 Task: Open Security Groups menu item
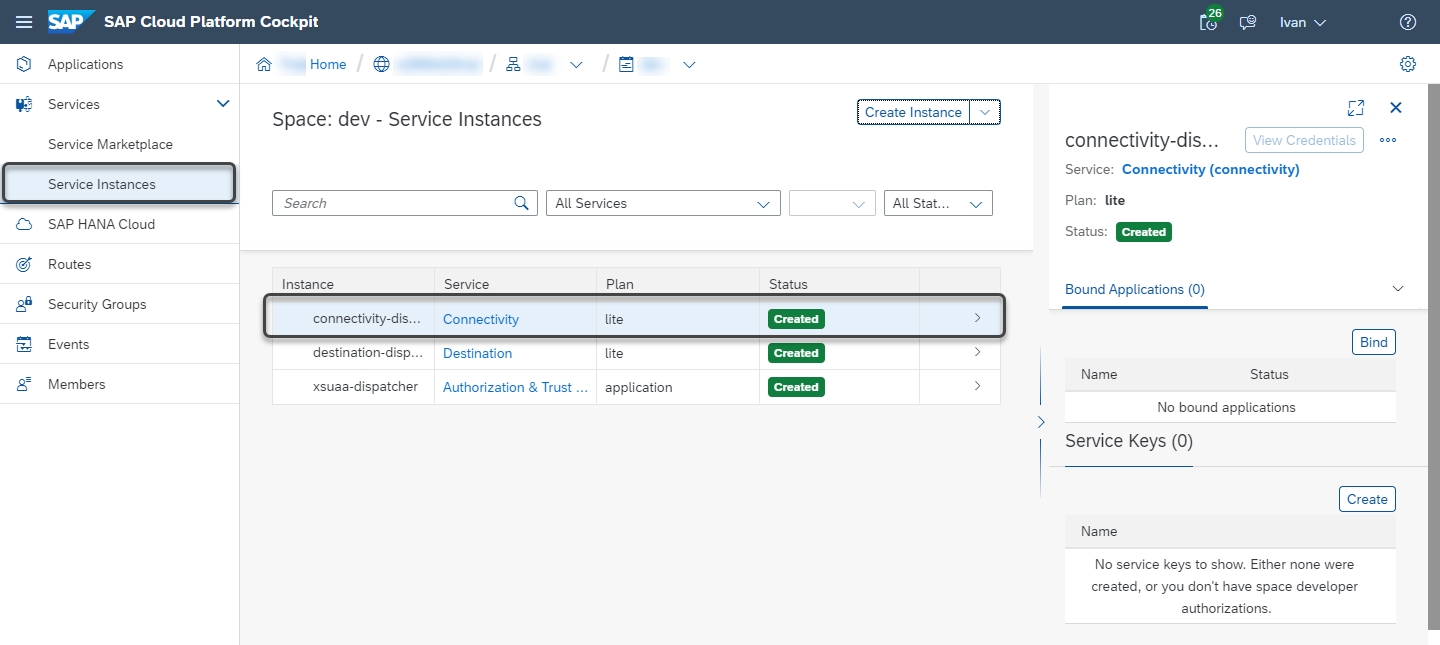pyautogui.click(x=97, y=304)
